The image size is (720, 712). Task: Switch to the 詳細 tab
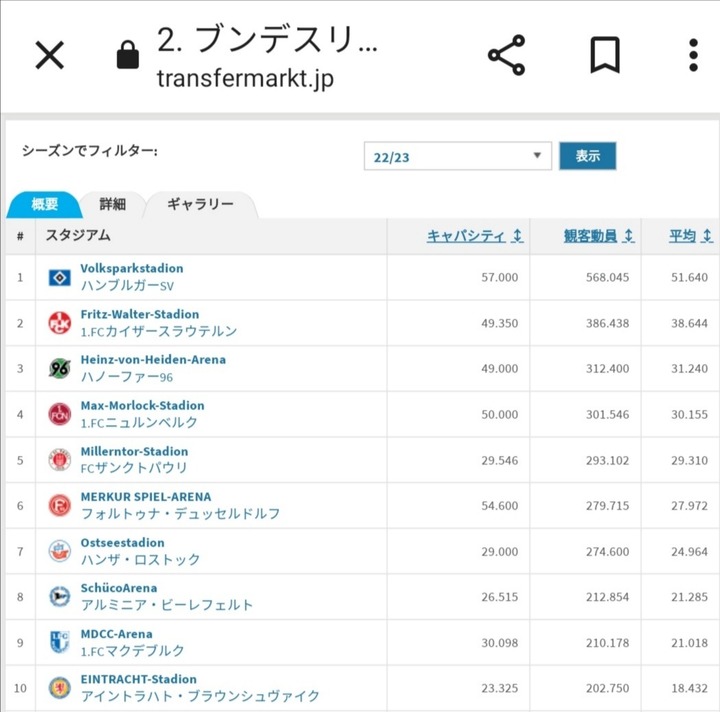click(112, 204)
